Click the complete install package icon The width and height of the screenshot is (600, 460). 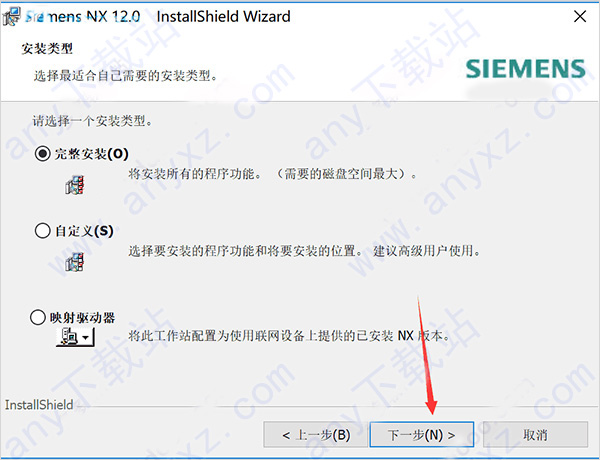[75, 185]
